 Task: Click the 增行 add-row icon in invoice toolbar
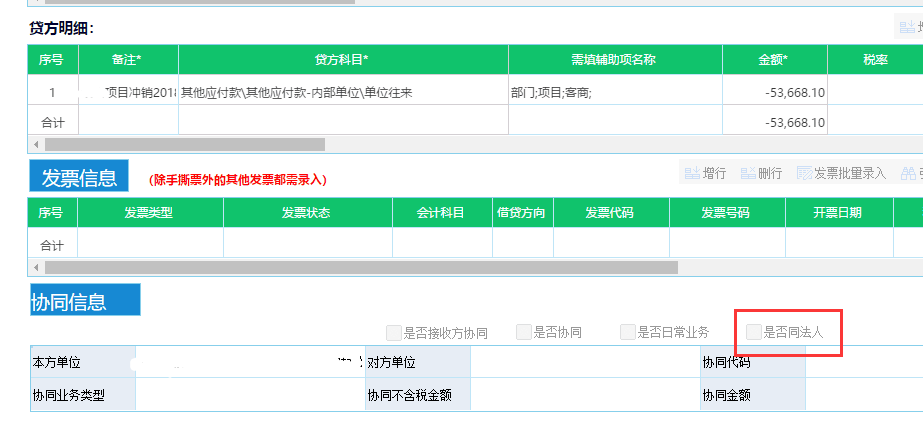tap(691, 173)
